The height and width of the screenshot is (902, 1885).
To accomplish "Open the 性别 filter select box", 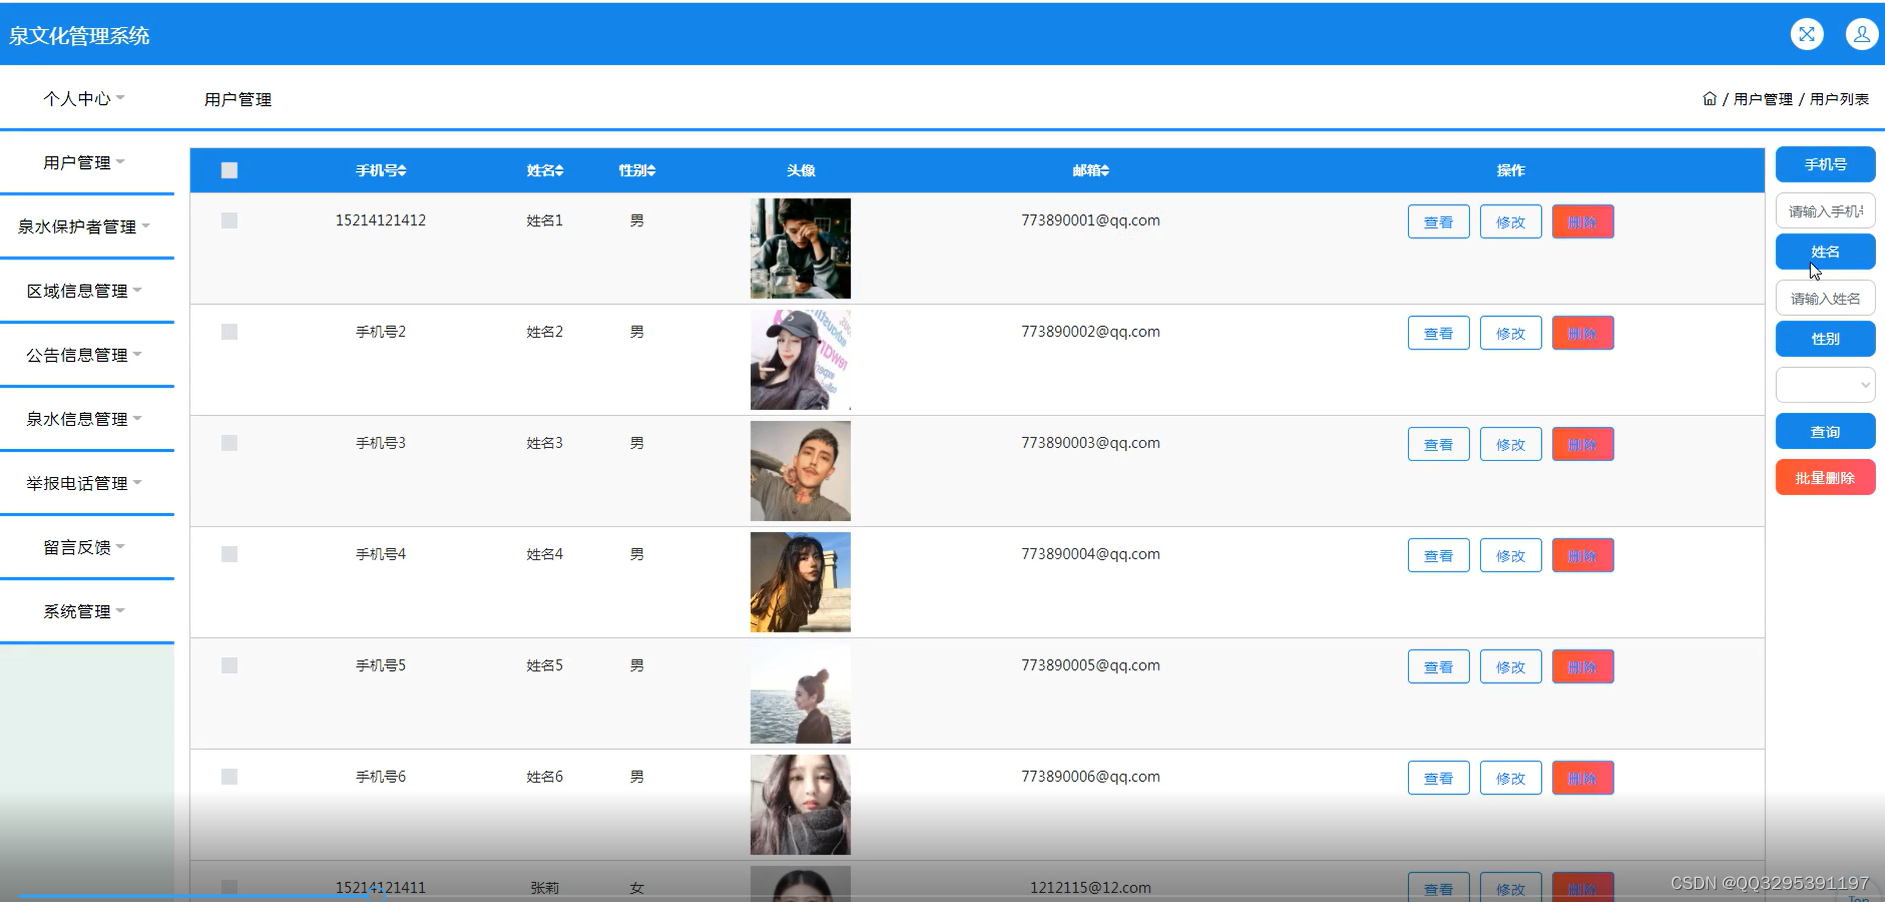I will click(1825, 385).
